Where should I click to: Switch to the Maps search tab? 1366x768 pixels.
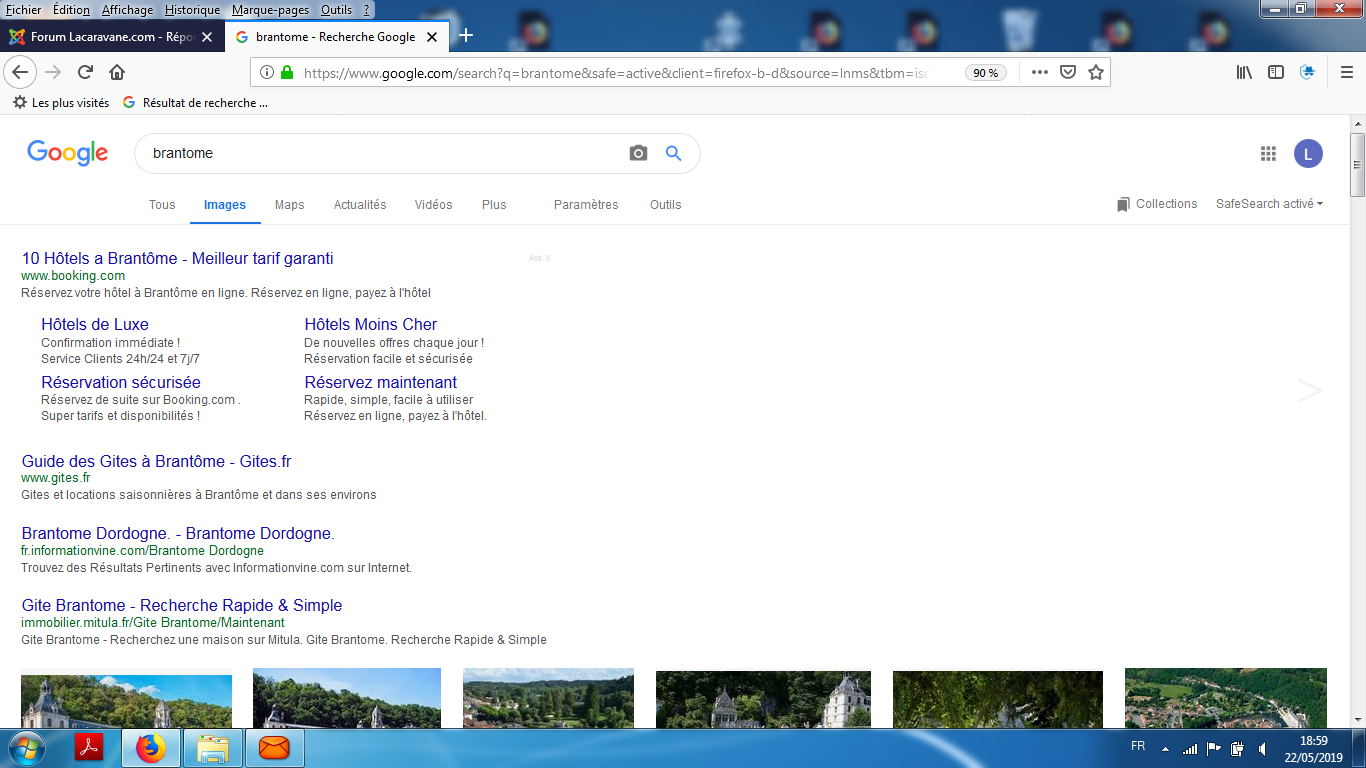point(289,205)
